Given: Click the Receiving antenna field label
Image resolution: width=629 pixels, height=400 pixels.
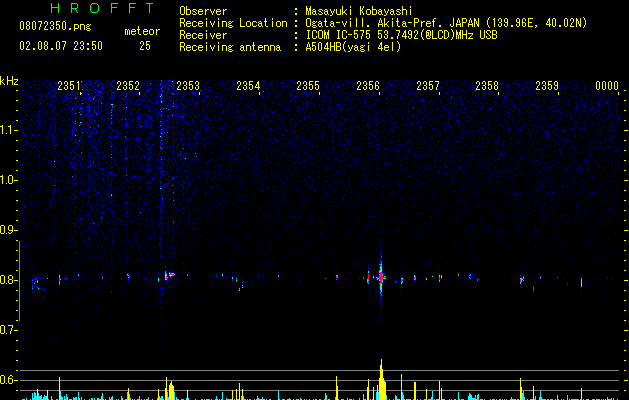Looking at the screenshot, I should [x=230, y=47].
